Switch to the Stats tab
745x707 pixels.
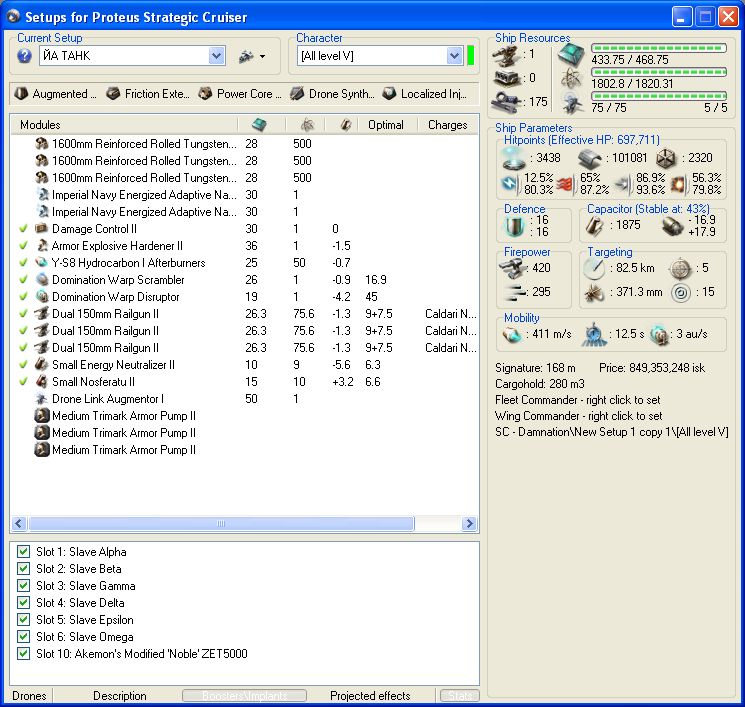459,696
